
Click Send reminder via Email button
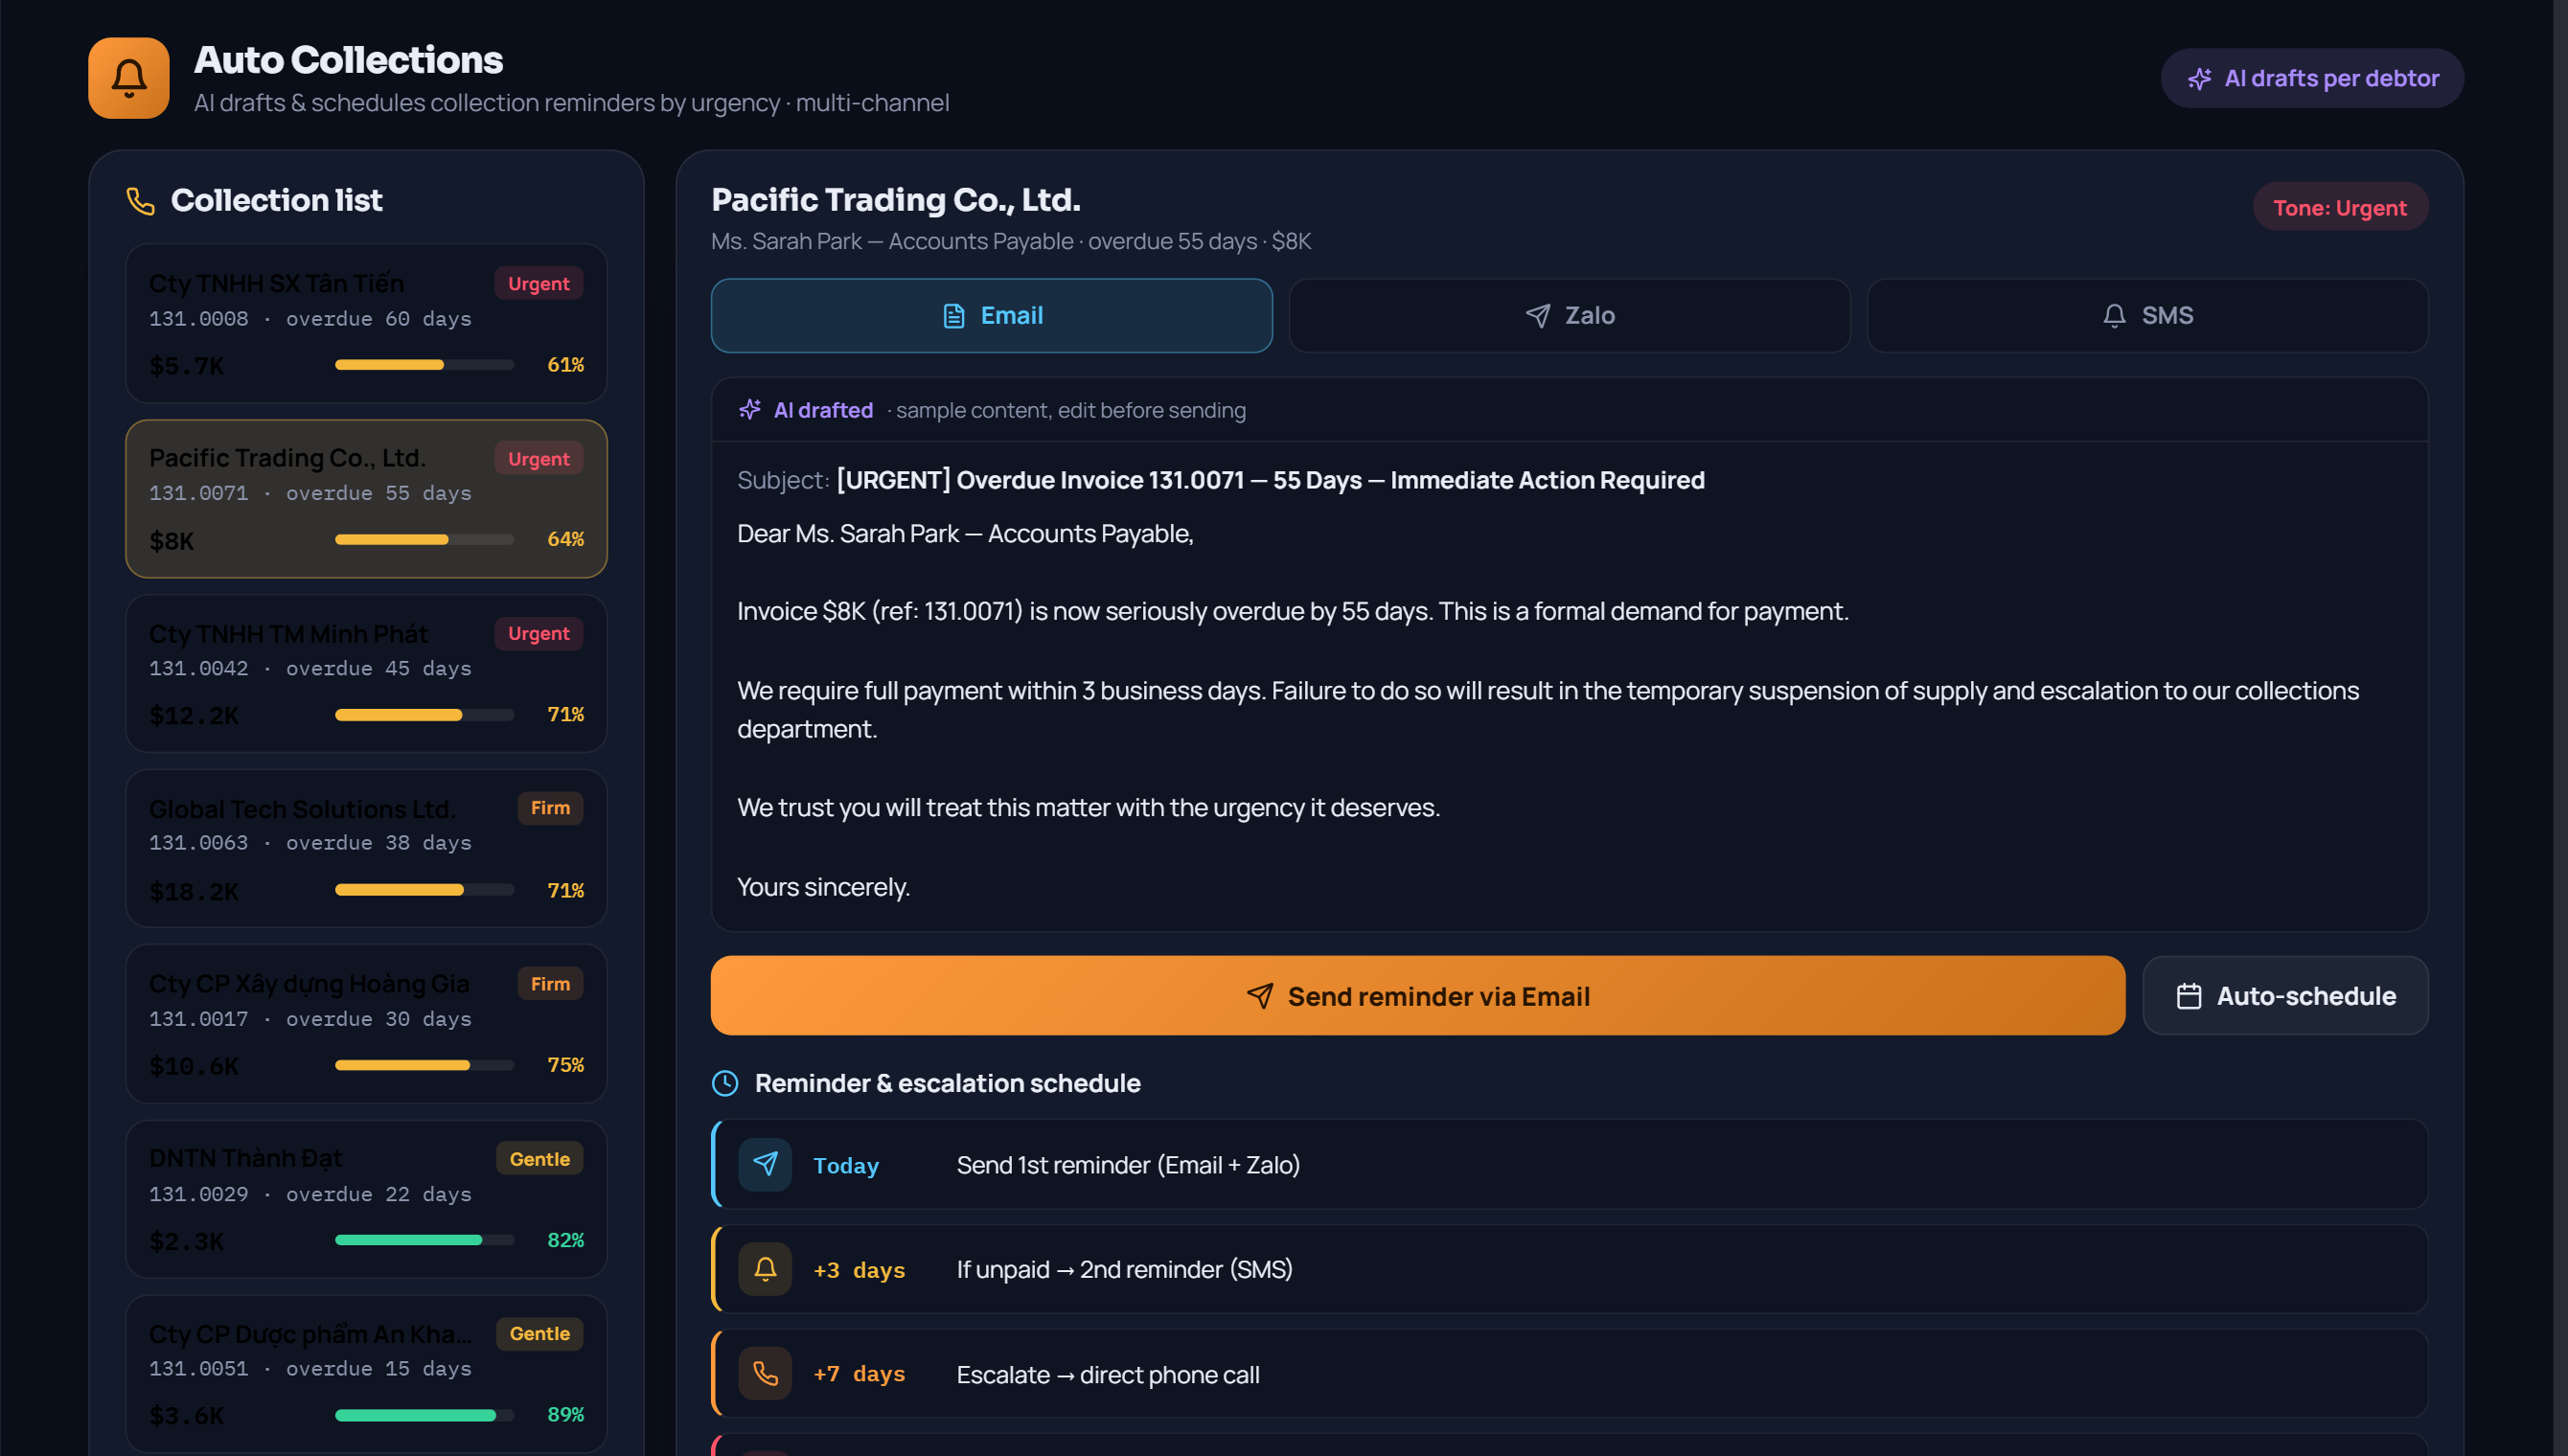coord(1418,996)
